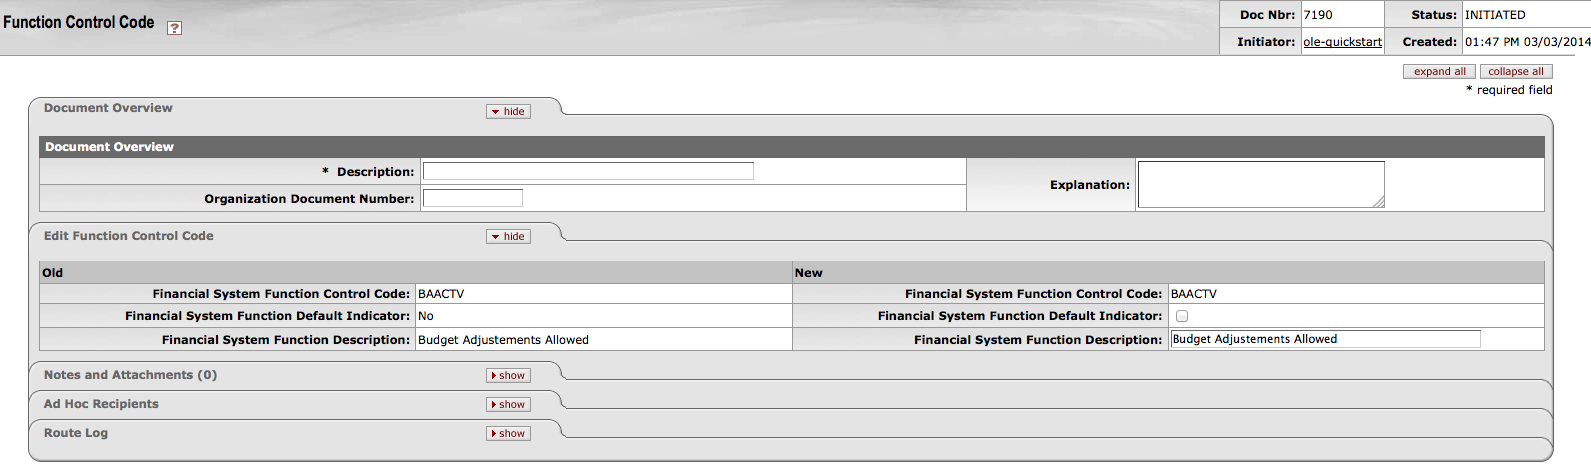The image size is (1591, 464).
Task: Toggle the Financial System Function Default Indicator checkbox
Action: coord(1182,316)
